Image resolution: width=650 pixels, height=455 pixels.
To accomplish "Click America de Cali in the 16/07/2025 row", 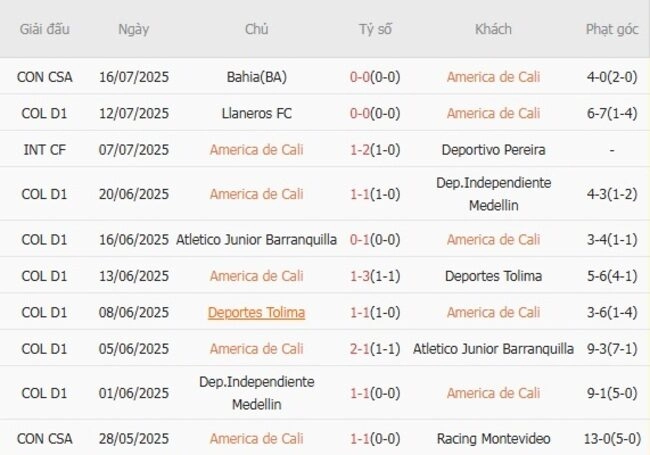I will click(x=493, y=77).
